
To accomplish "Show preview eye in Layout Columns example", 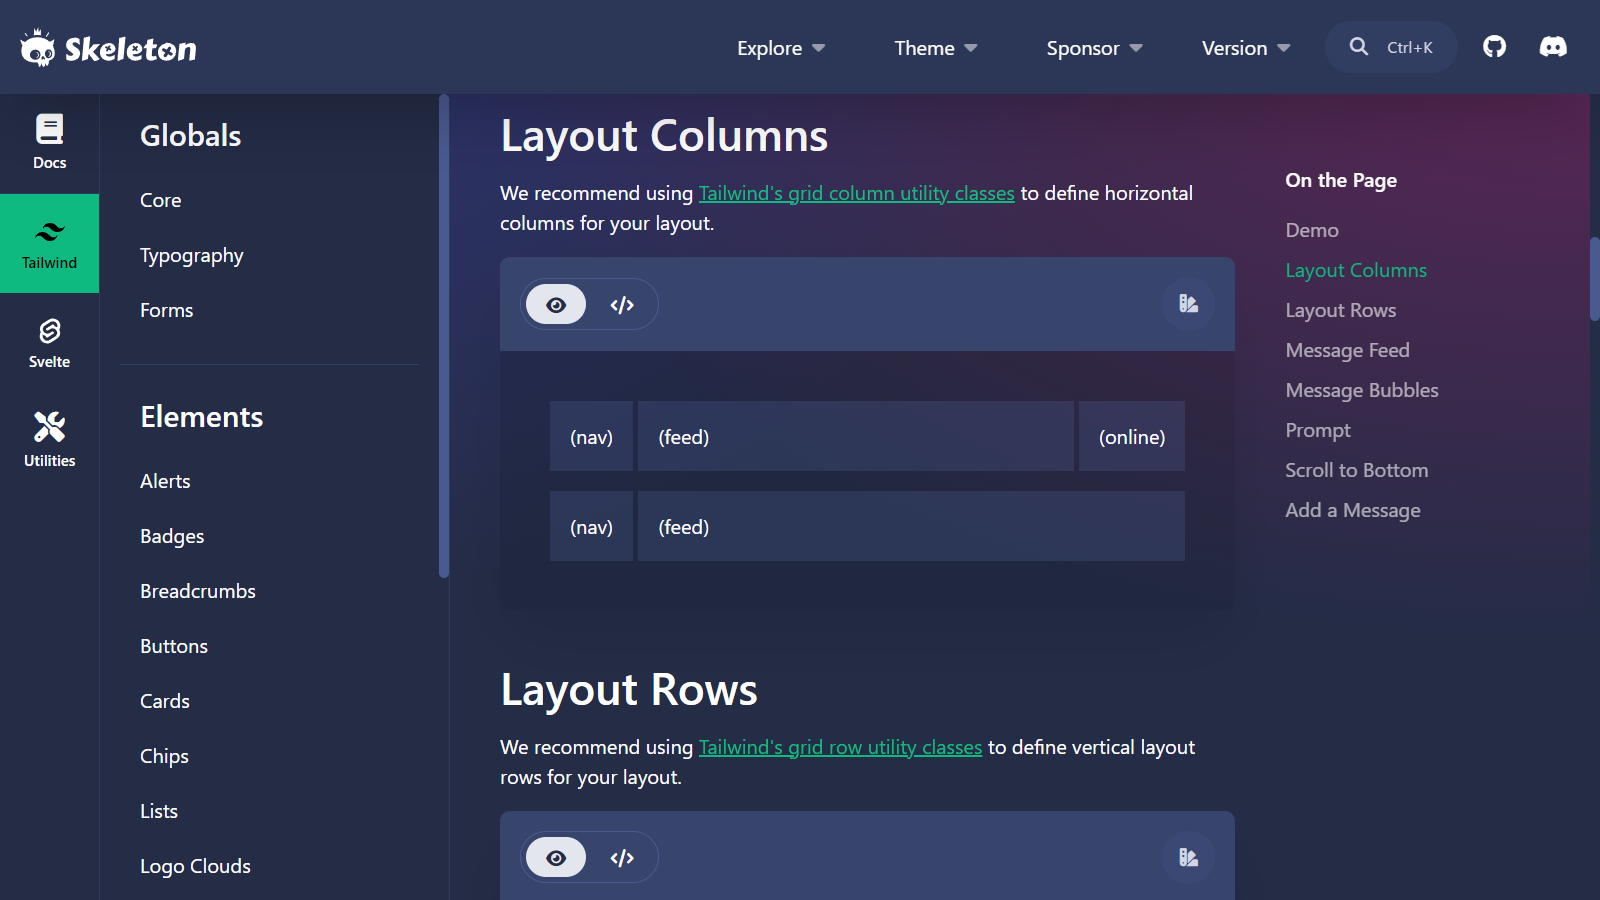I will 556,304.
